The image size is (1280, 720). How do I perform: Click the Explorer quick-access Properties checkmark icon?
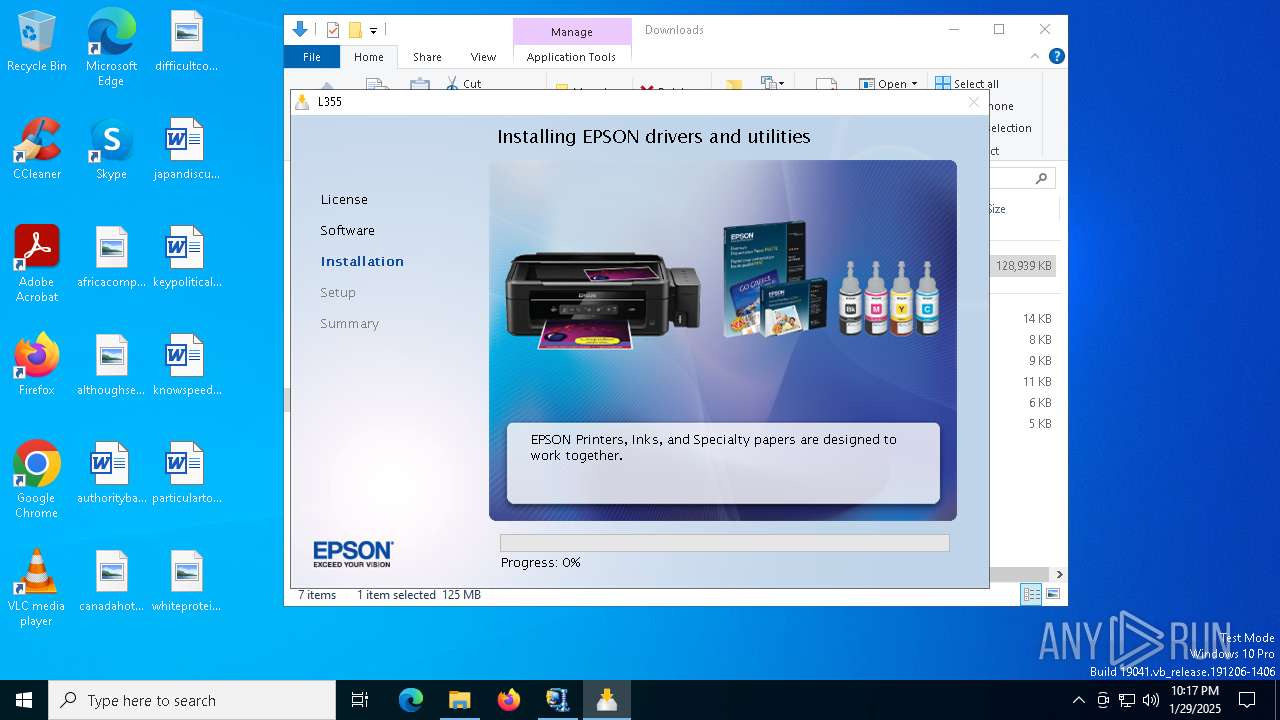tap(333, 30)
